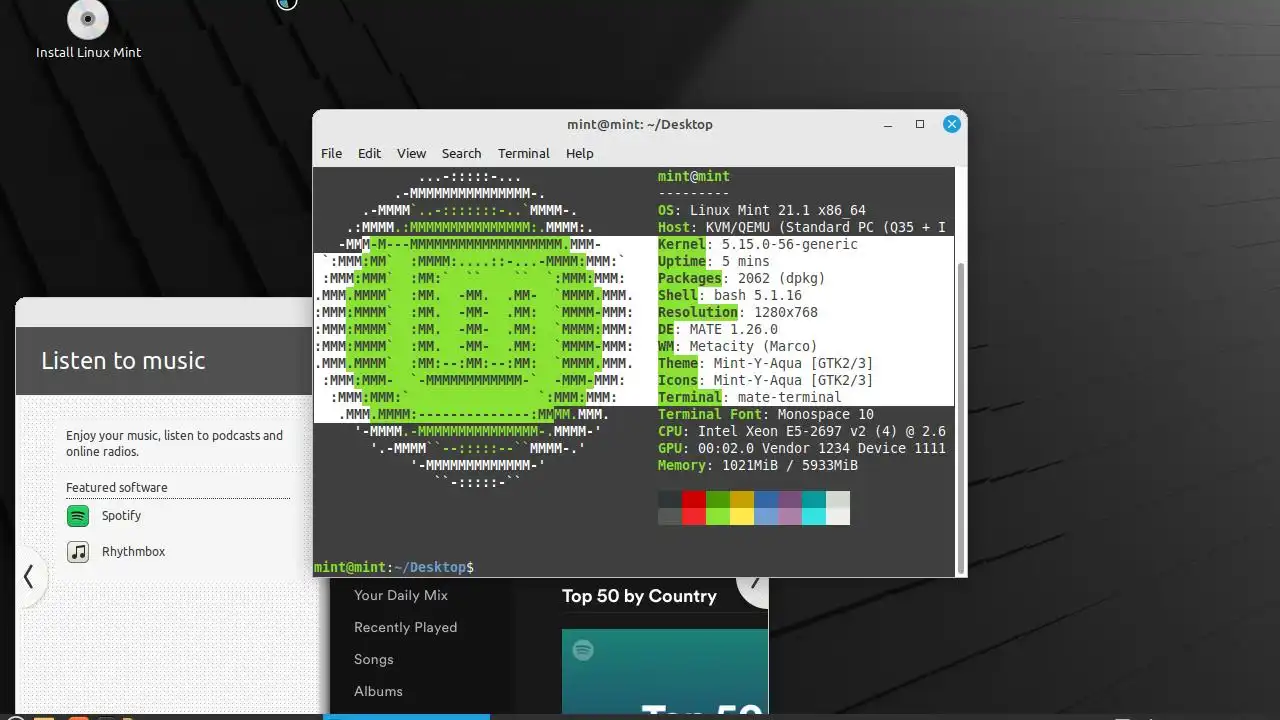
Task: Click the 'GPU: 00:02.0 Vendor 1234' line
Action: coord(802,448)
